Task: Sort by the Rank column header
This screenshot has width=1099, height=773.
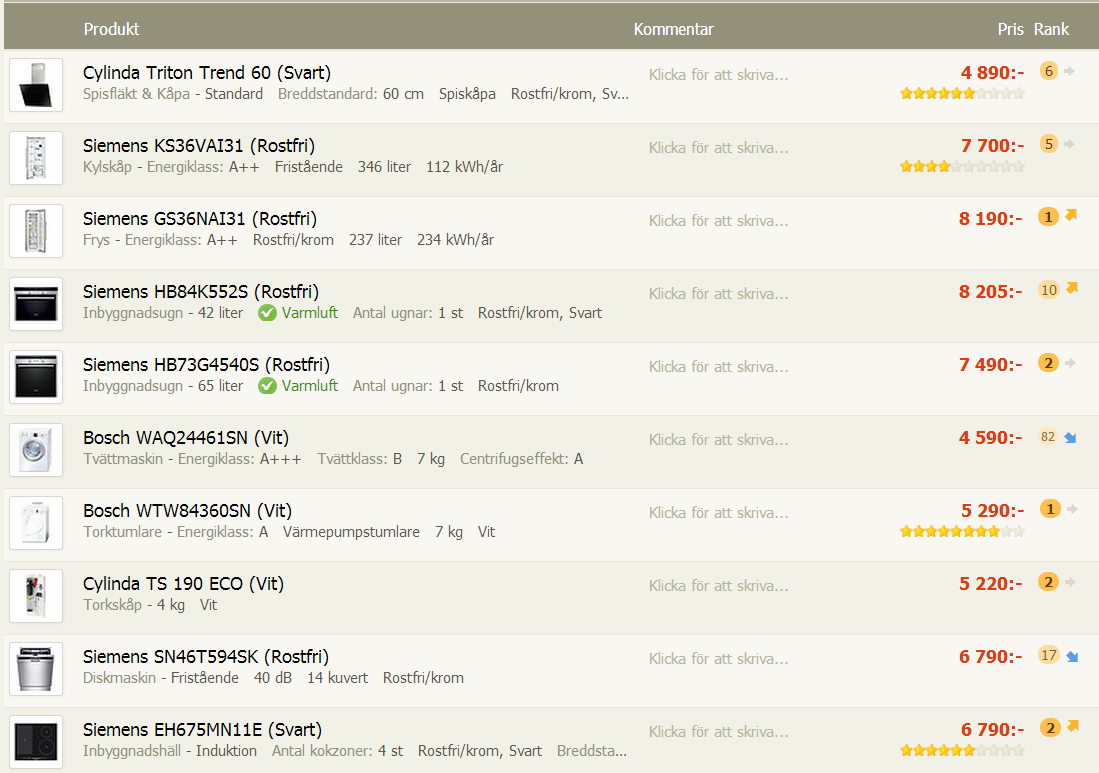Action: 1051,29
